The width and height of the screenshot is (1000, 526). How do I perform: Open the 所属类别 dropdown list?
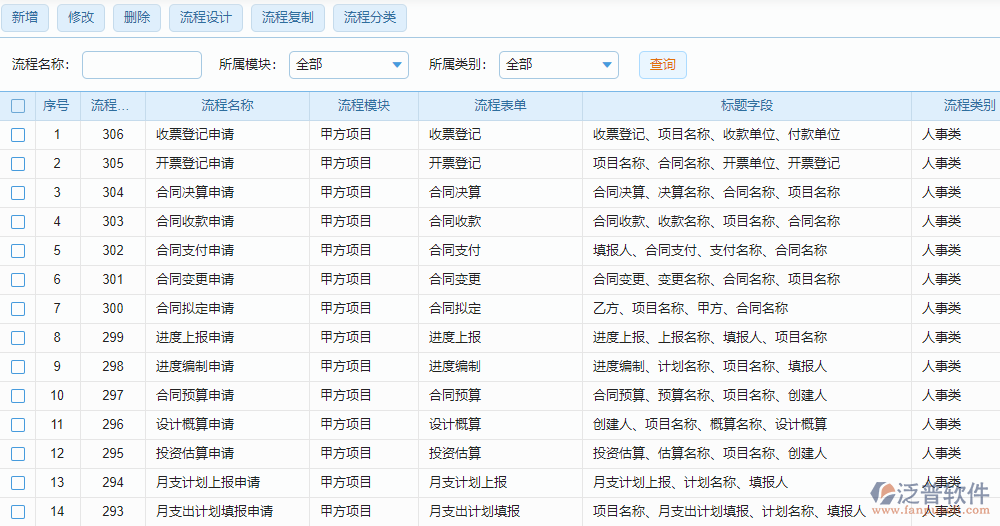pos(558,65)
